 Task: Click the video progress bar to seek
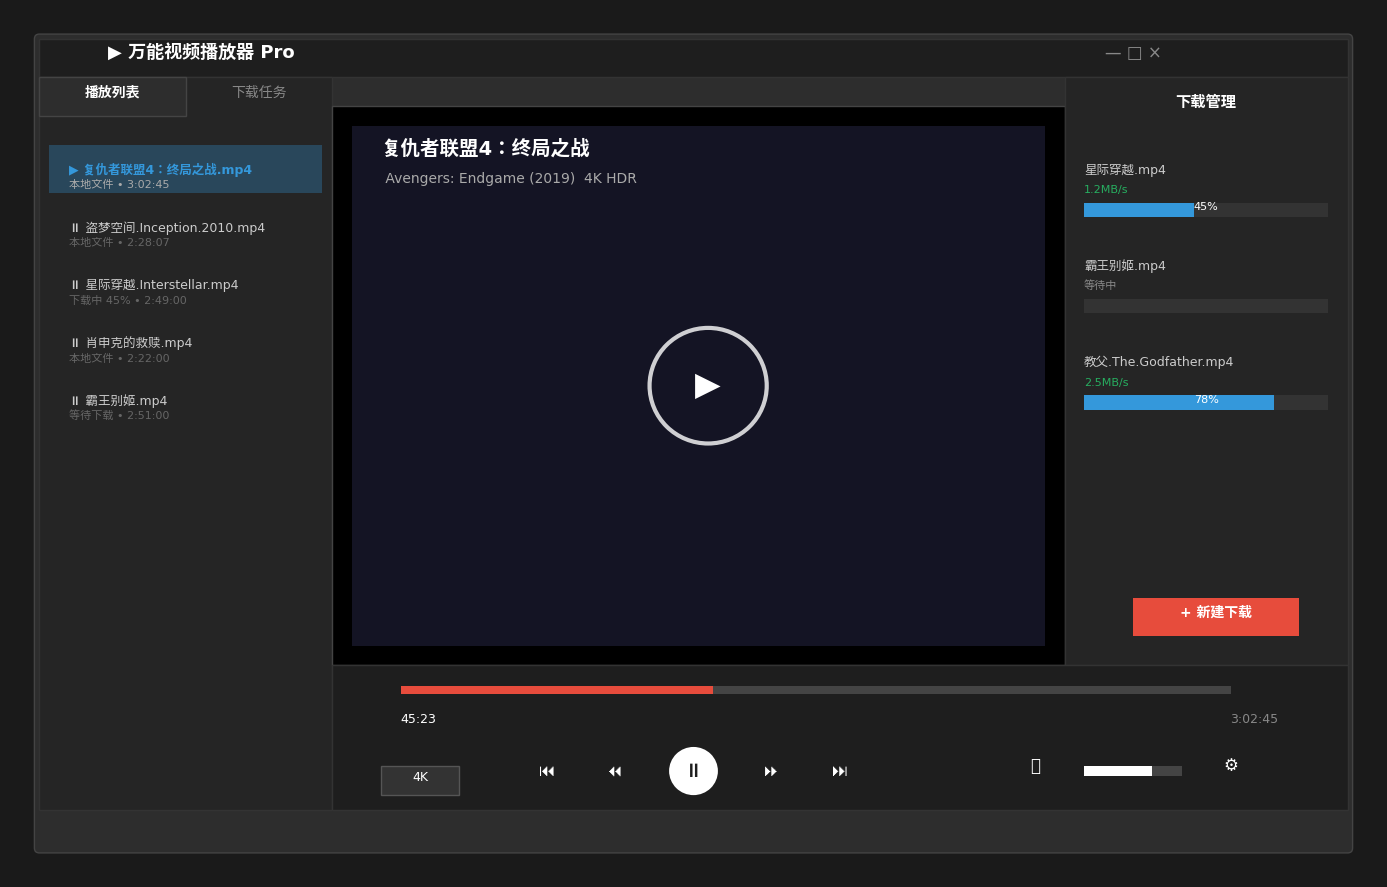pyautogui.click(x=815, y=689)
